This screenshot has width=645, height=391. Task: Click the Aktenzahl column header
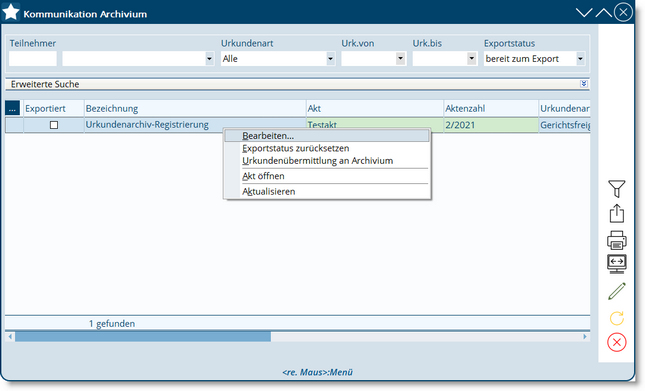[x=491, y=109]
